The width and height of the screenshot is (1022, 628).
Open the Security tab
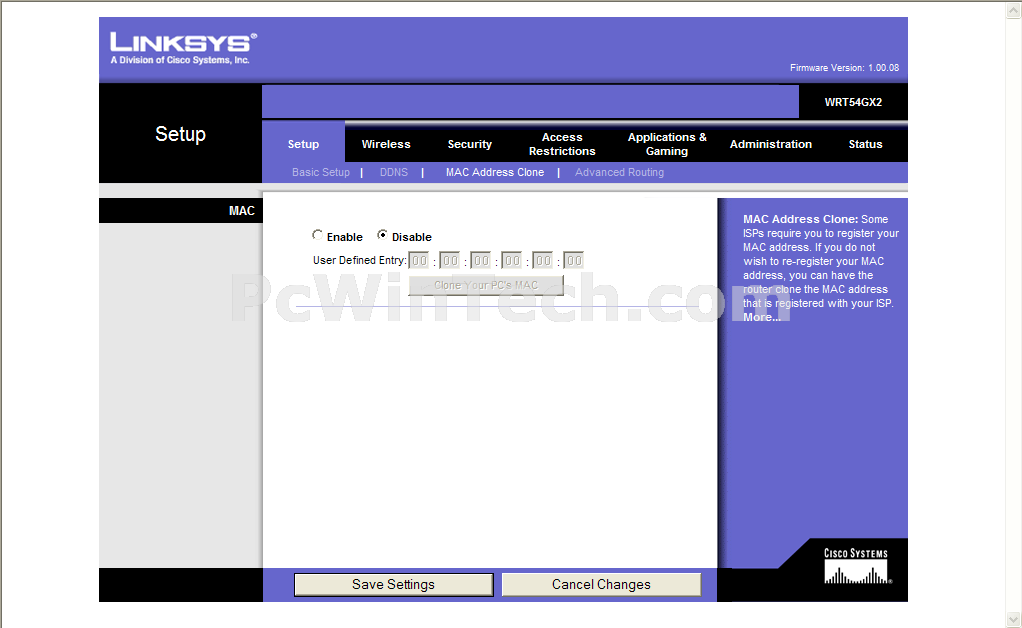[x=469, y=144]
